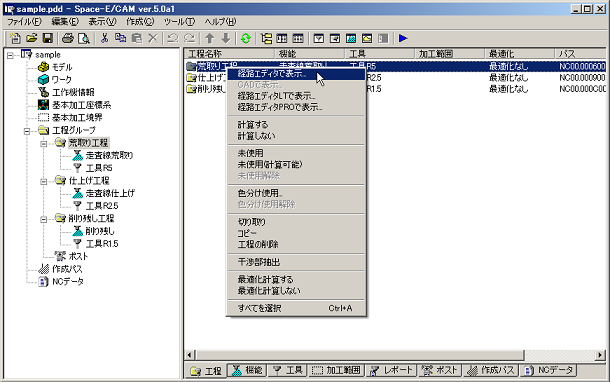
Task: Click the 最適化 column header
Action: [x=520, y=54]
